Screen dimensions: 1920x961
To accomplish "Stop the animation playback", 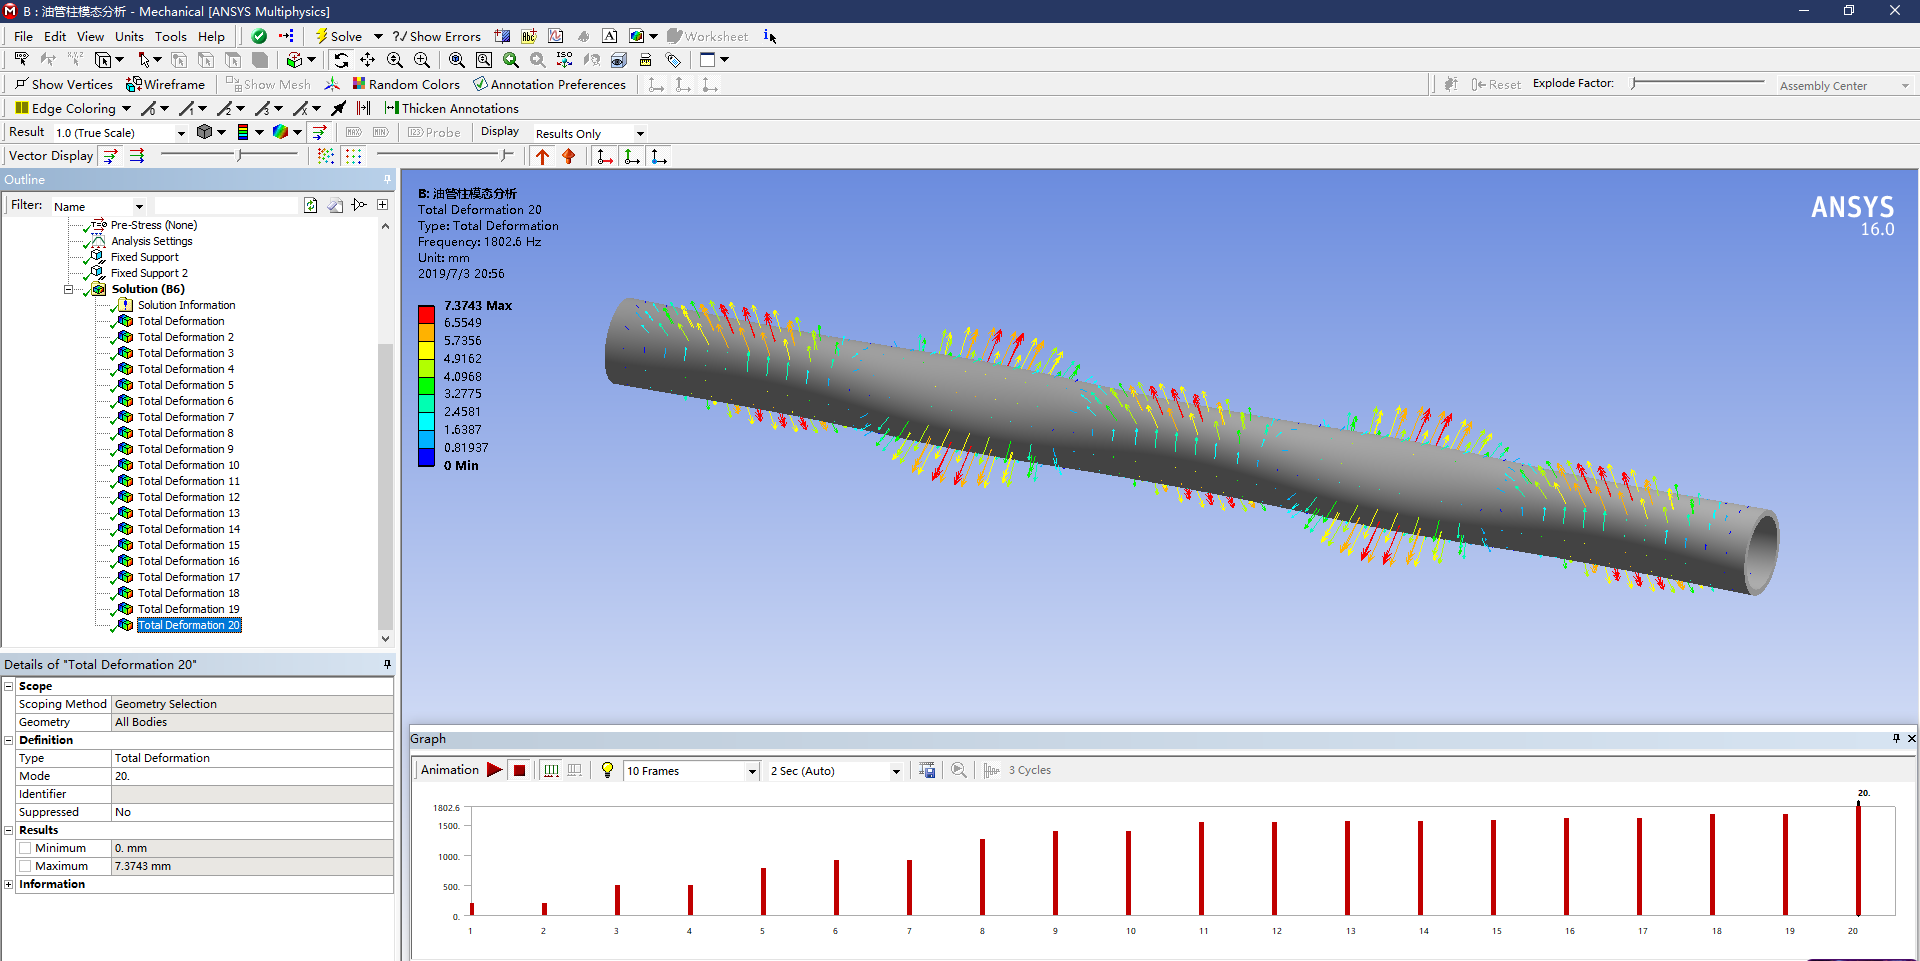I will (x=519, y=770).
